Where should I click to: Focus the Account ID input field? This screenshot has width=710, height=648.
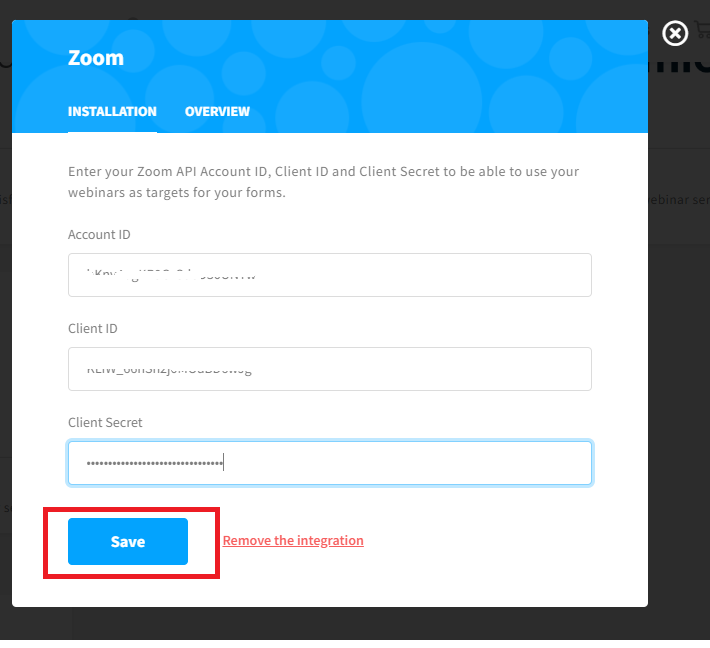click(x=330, y=275)
